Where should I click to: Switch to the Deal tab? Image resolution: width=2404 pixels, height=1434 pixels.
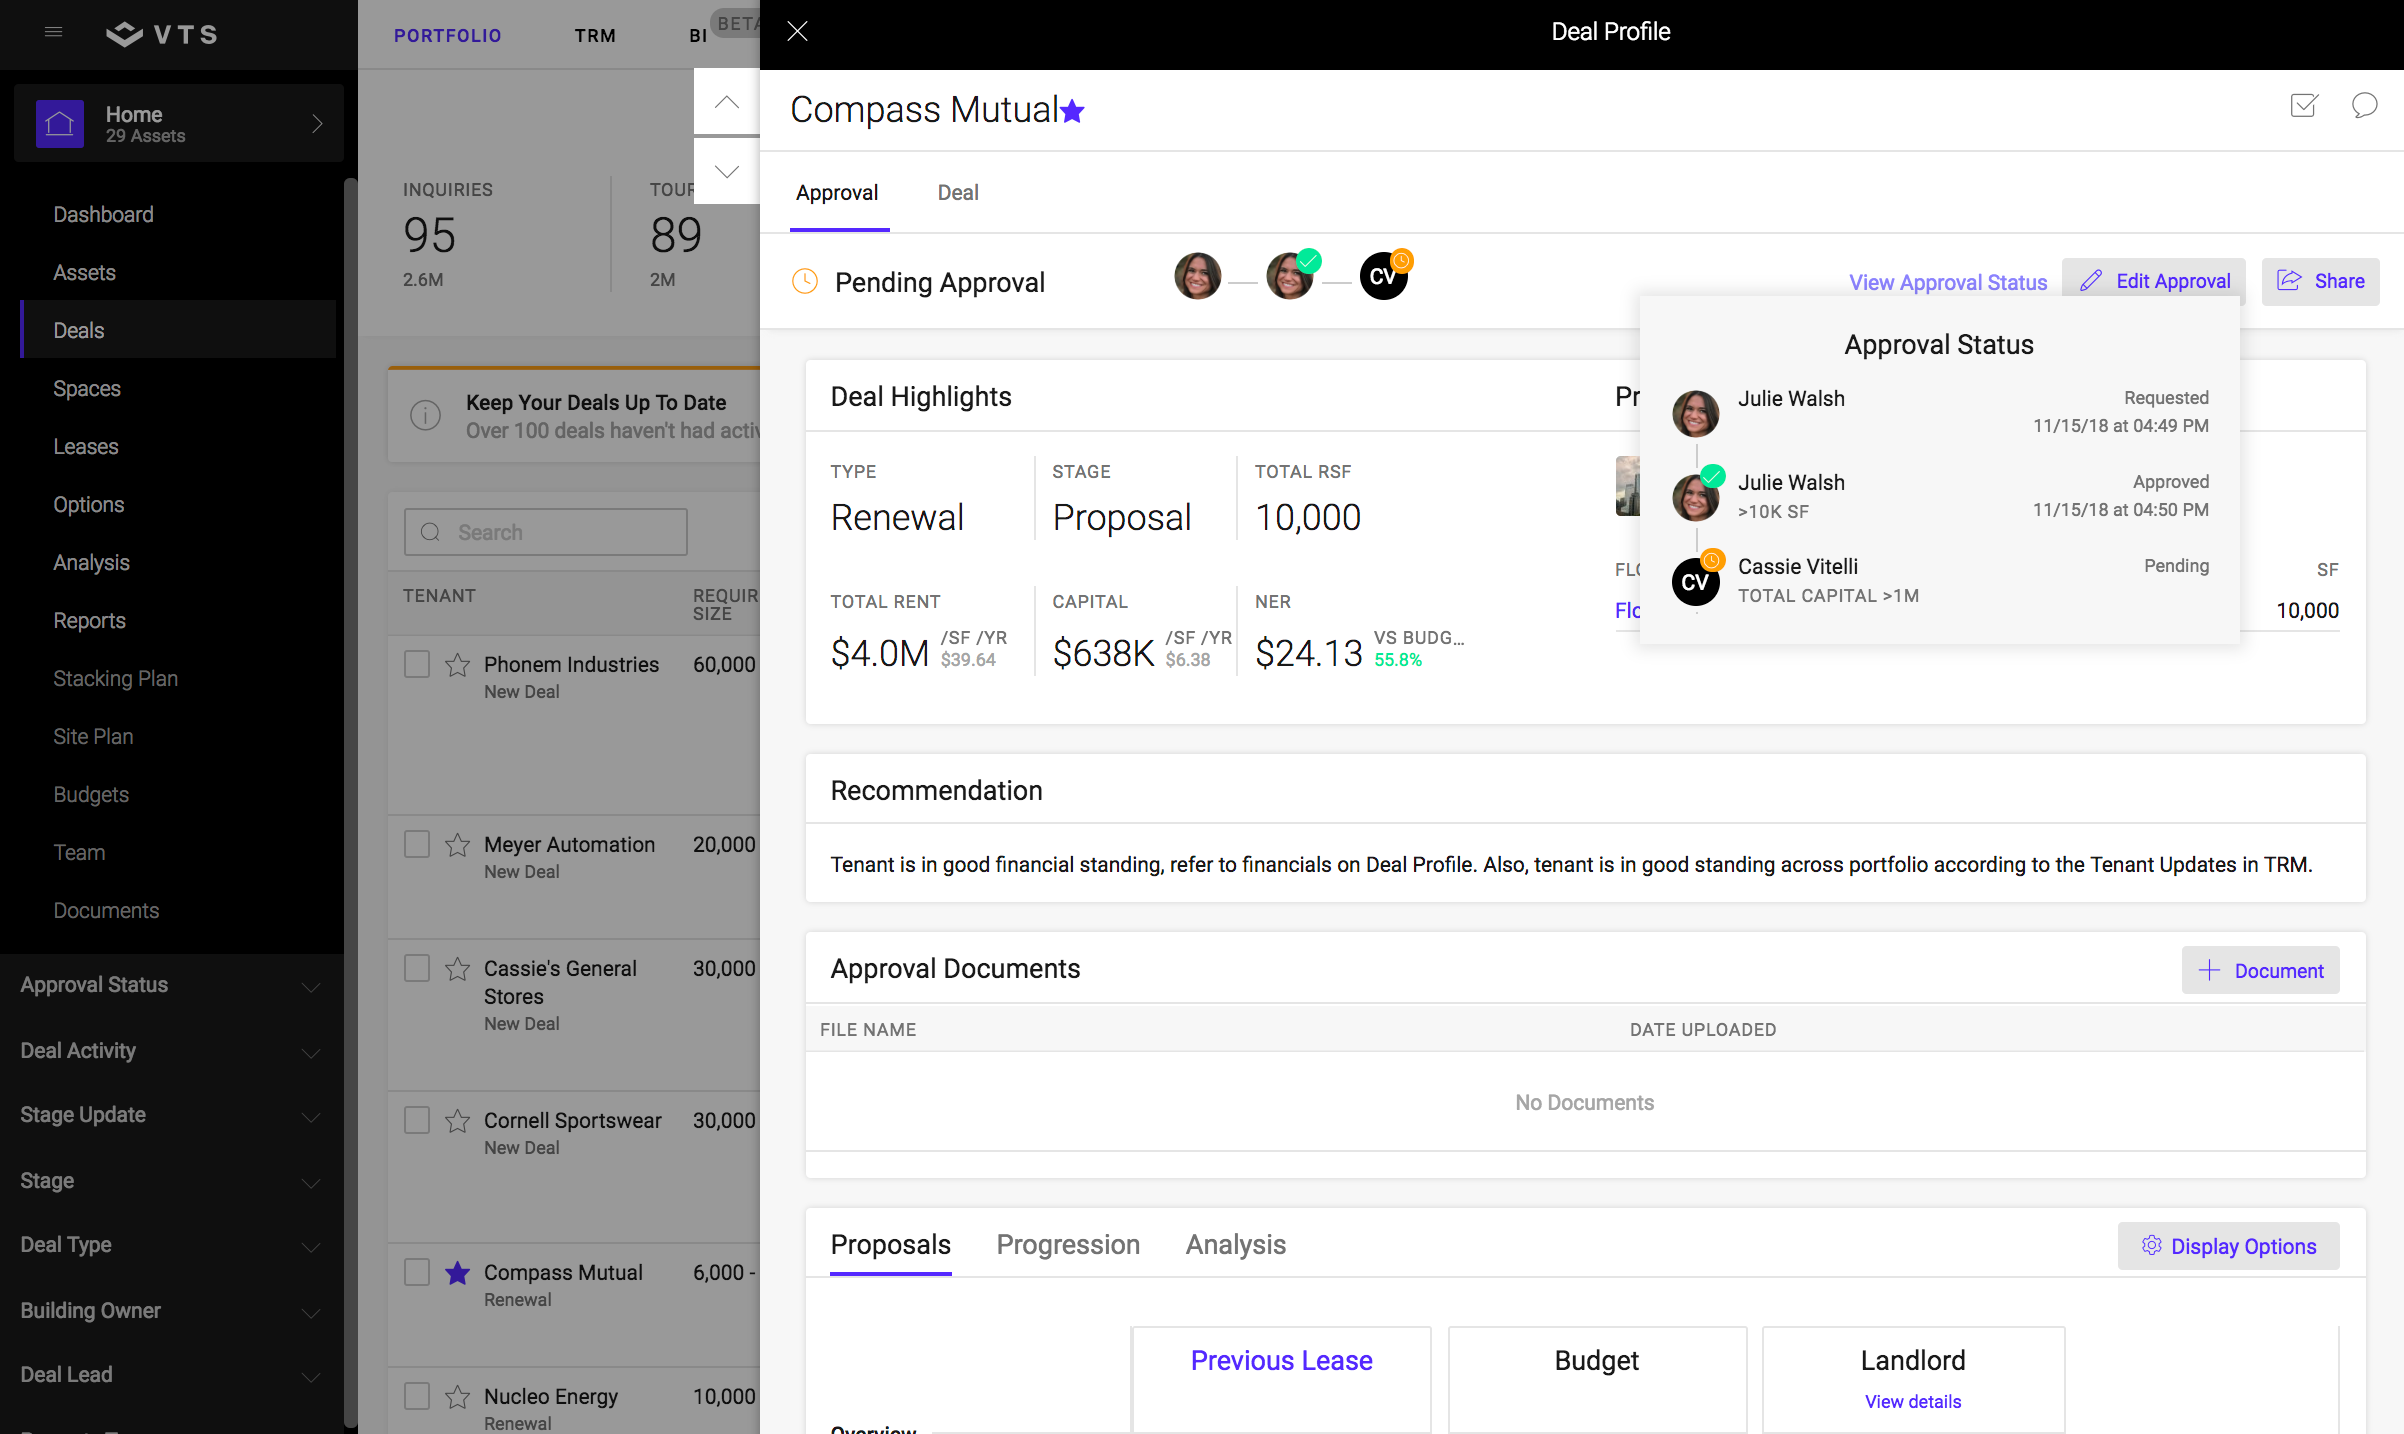(957, 193)
